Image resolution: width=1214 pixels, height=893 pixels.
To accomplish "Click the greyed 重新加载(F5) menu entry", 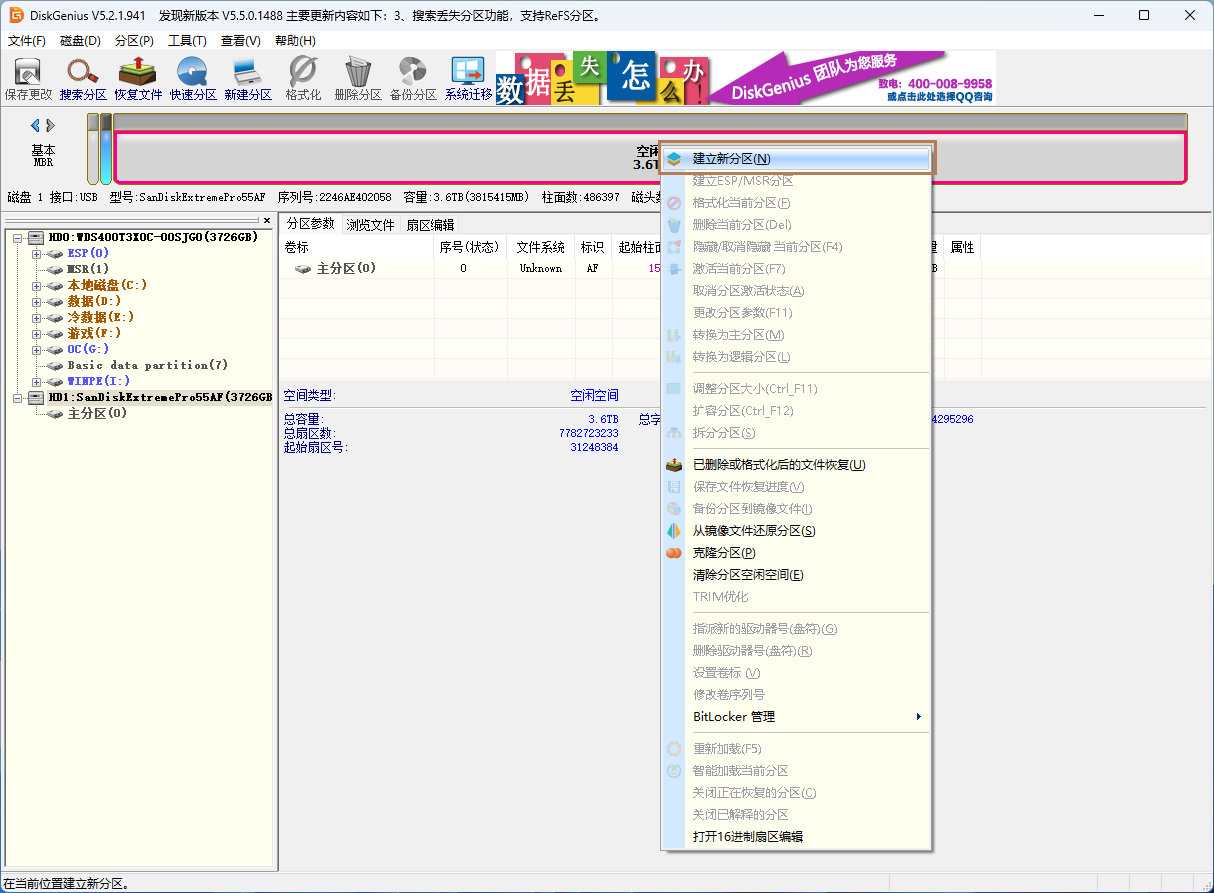I will pos(796,748).
